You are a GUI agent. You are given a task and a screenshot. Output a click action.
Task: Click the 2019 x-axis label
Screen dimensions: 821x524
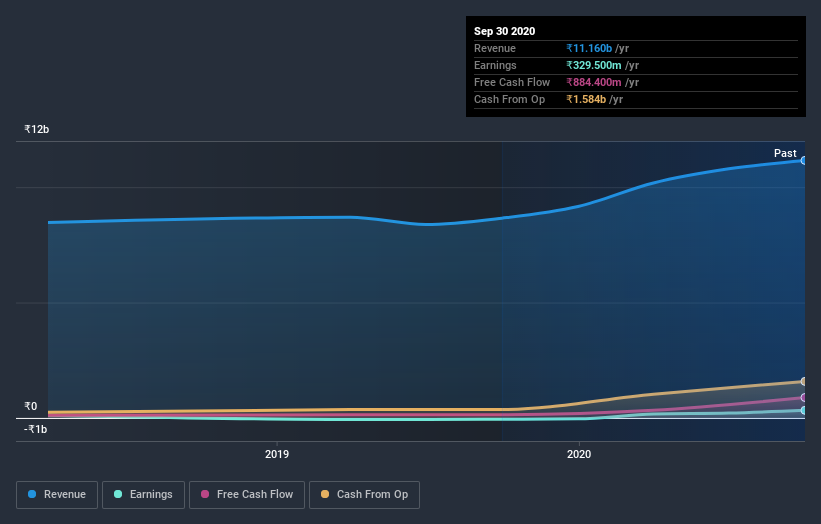(276, 454)
